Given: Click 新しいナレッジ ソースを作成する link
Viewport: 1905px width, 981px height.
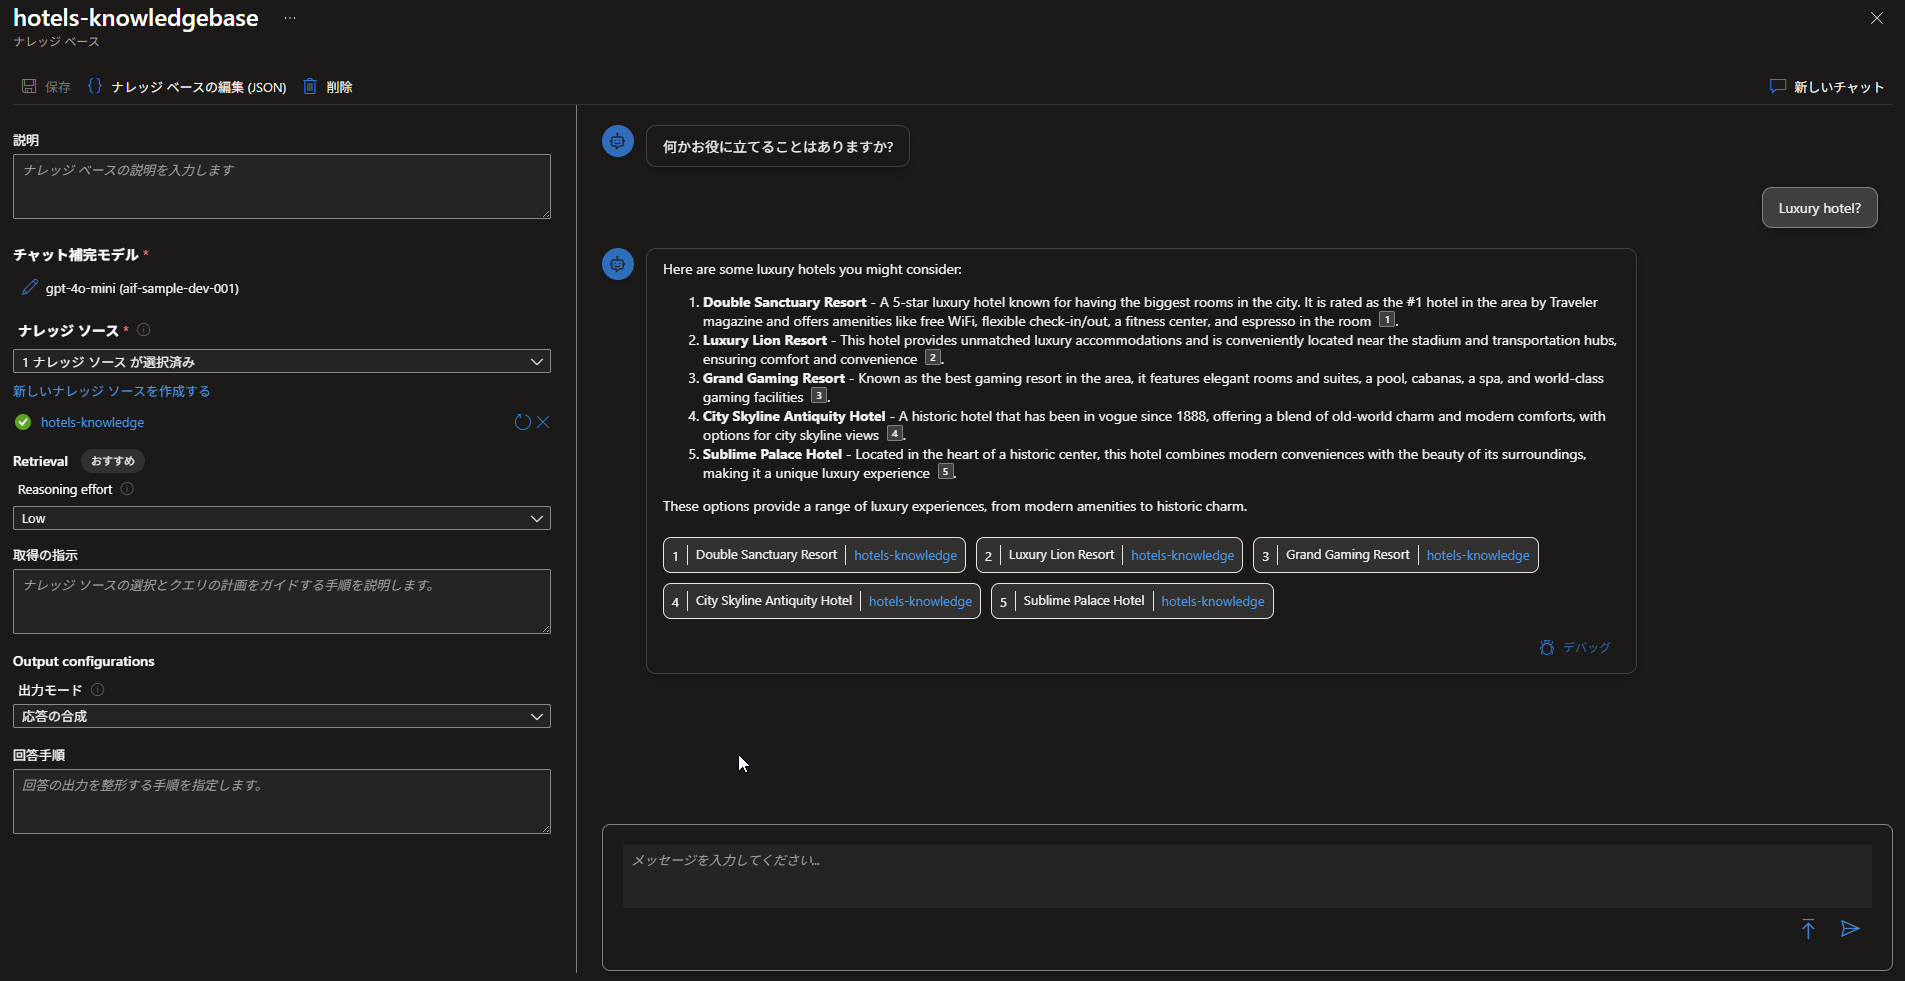Looking at the screenshot, I should [x=112, y=391].
